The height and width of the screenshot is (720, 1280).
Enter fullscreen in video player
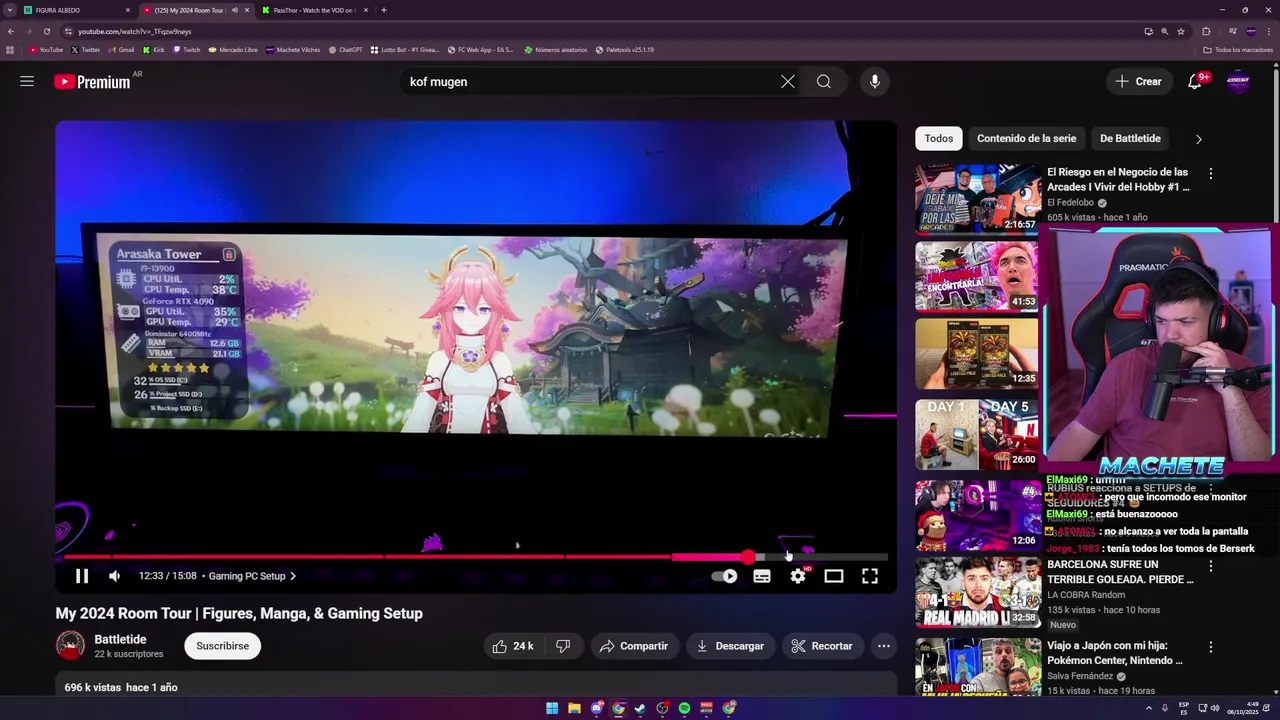click(x=870, y=576)
